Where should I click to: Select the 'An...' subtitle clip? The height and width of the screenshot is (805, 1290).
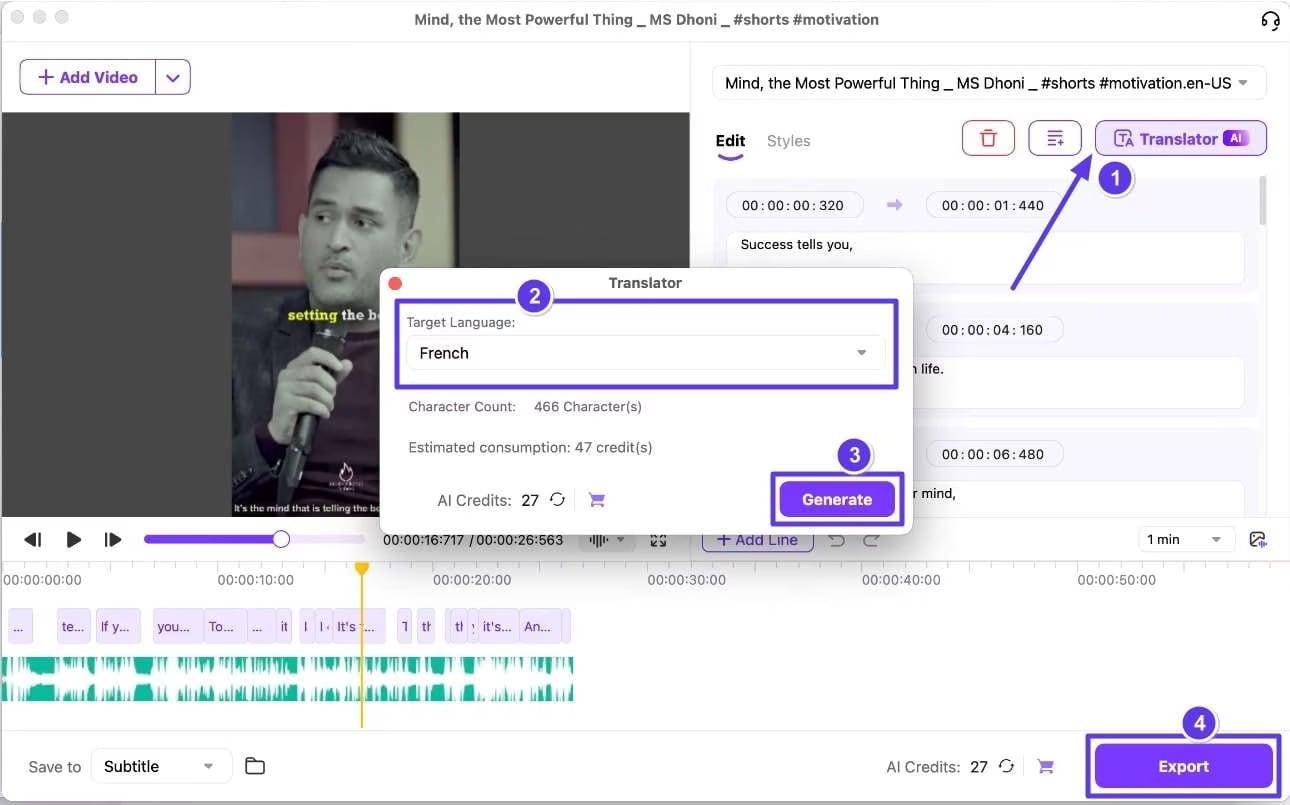[x=540, y=626]
